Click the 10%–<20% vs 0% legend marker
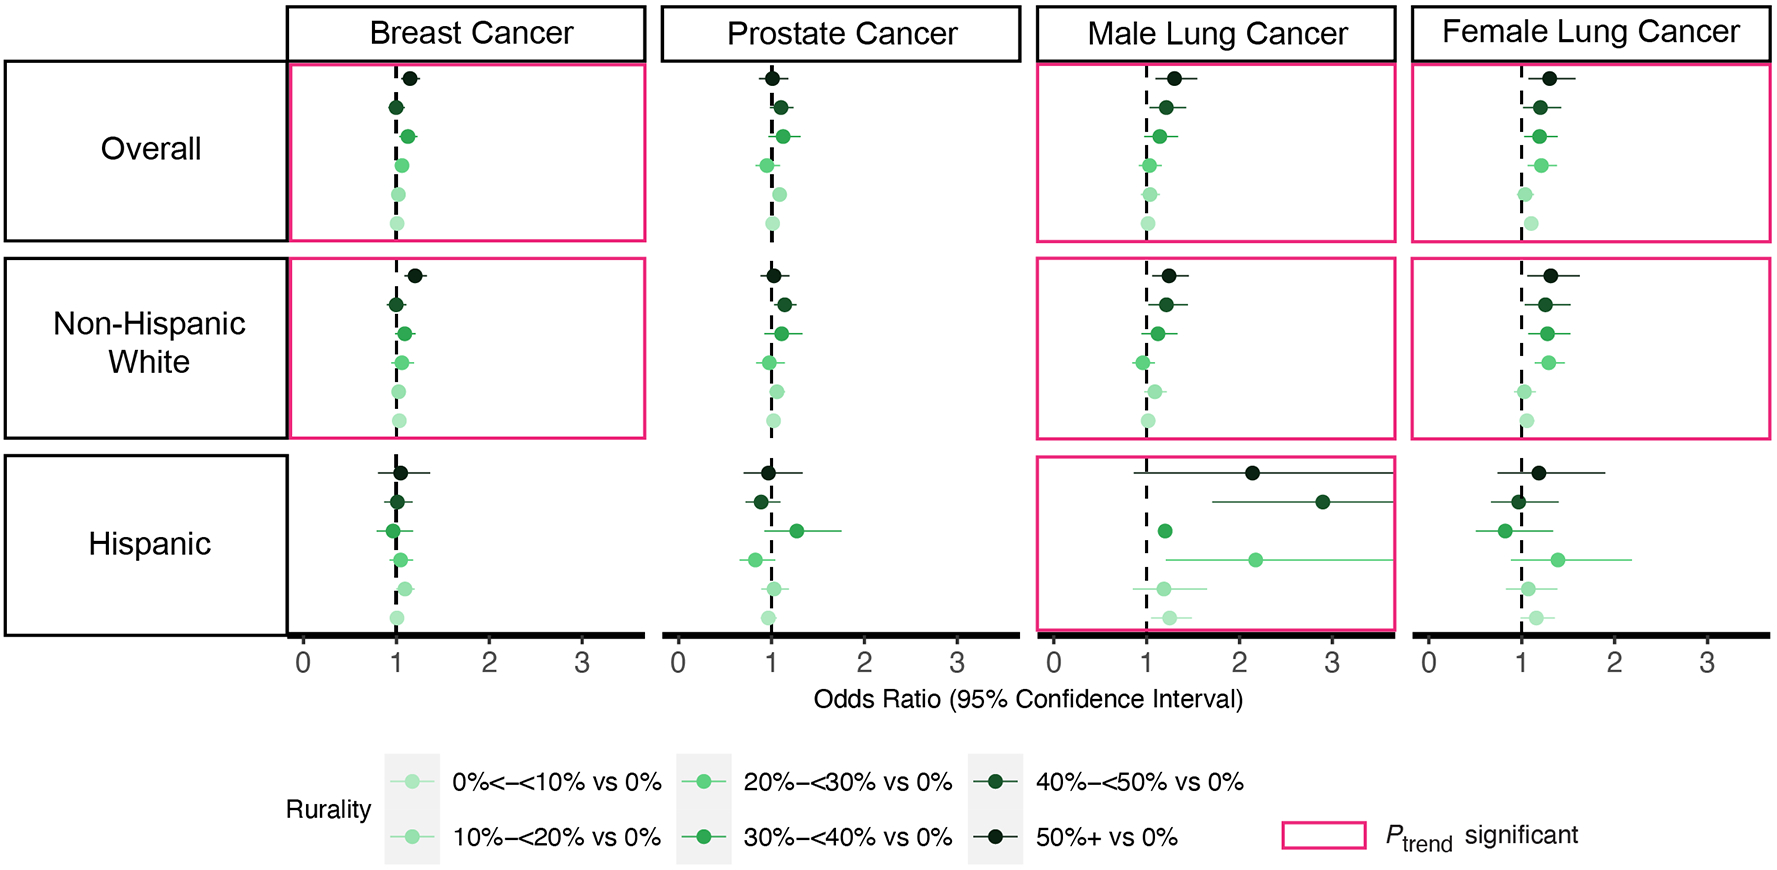This screenshot has width=1777, height=870. pyautogui.click(x=412, y=837)
